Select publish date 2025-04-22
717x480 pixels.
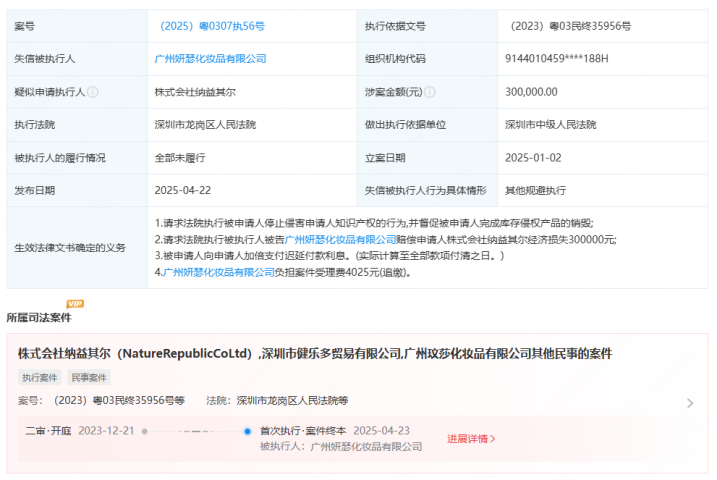[183, 190]
